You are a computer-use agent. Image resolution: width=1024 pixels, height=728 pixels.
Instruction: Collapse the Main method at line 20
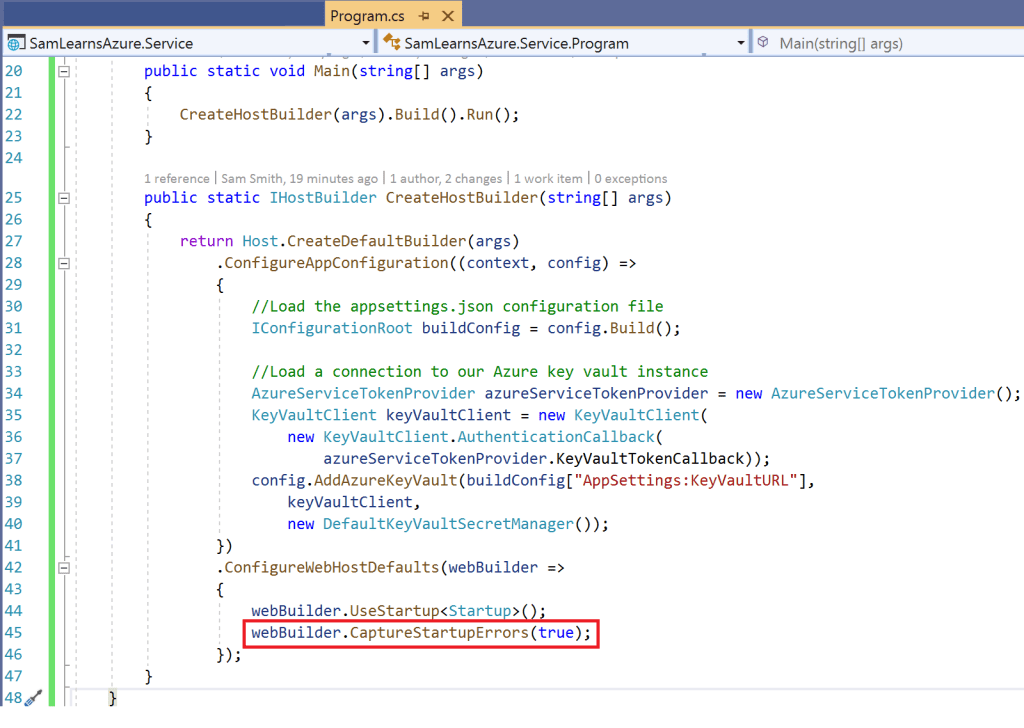pyautogui.click(x=64, y=71)
